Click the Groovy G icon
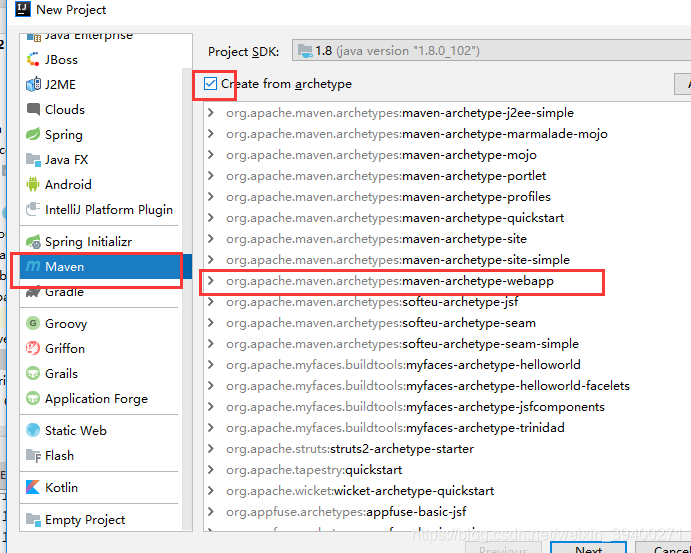Screen dimensions: 691x553 [x=33, y=323]
